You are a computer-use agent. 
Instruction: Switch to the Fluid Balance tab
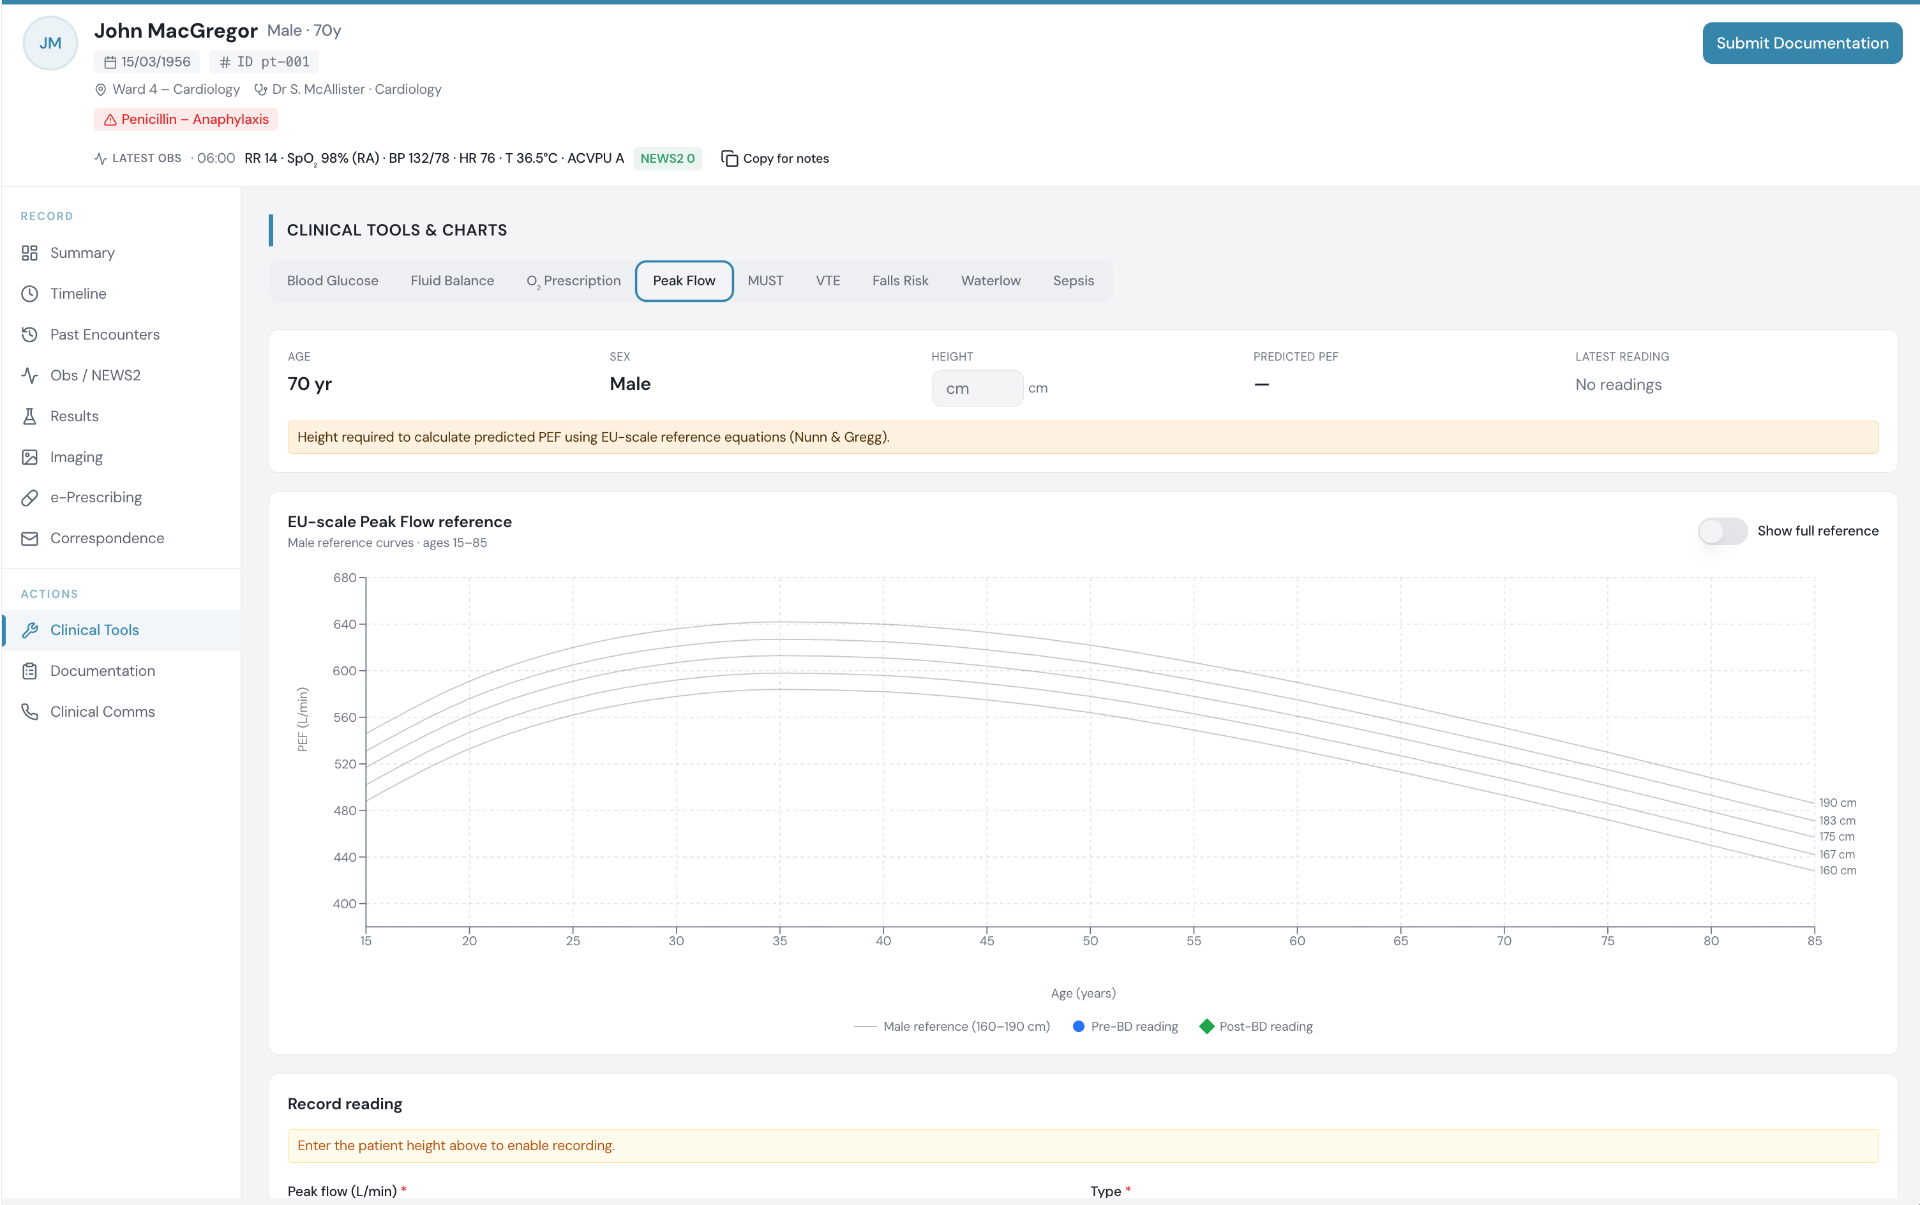(452, 281)
